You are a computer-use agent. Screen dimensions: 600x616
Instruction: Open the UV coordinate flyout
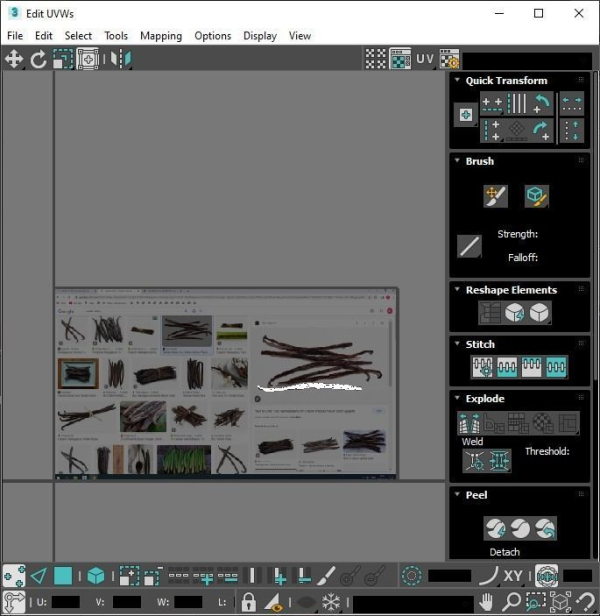[x=425, y=59]
